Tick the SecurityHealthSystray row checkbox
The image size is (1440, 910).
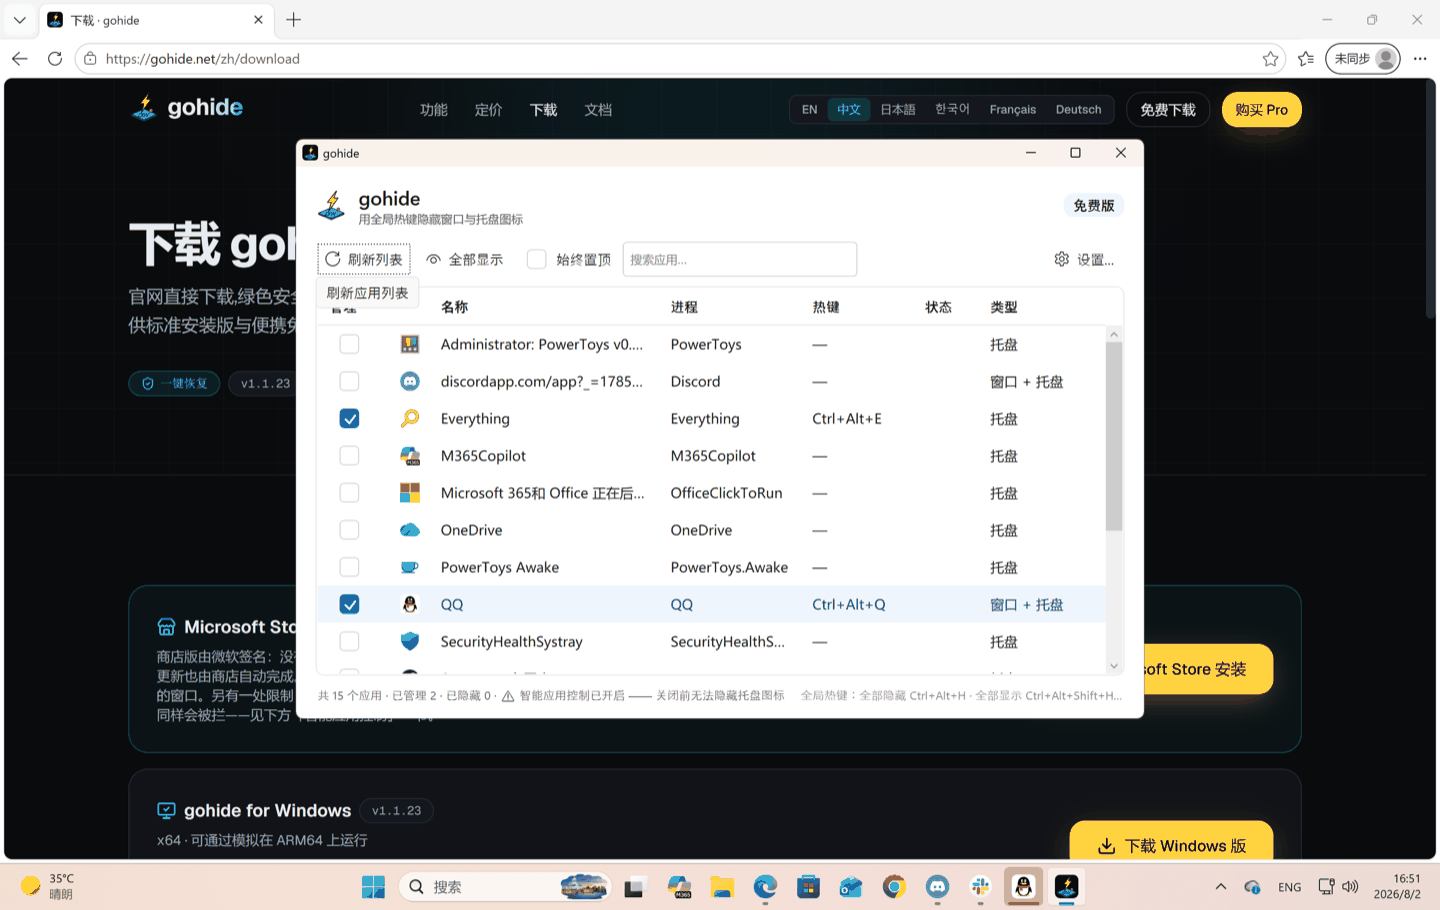(349, 641)
